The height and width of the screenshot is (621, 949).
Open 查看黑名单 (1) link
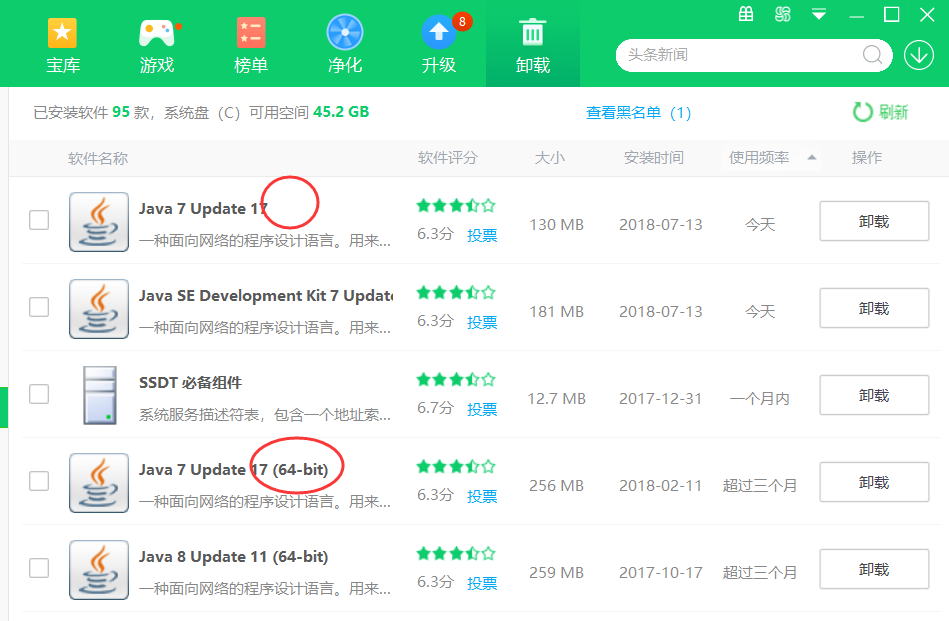click(639, 113)
